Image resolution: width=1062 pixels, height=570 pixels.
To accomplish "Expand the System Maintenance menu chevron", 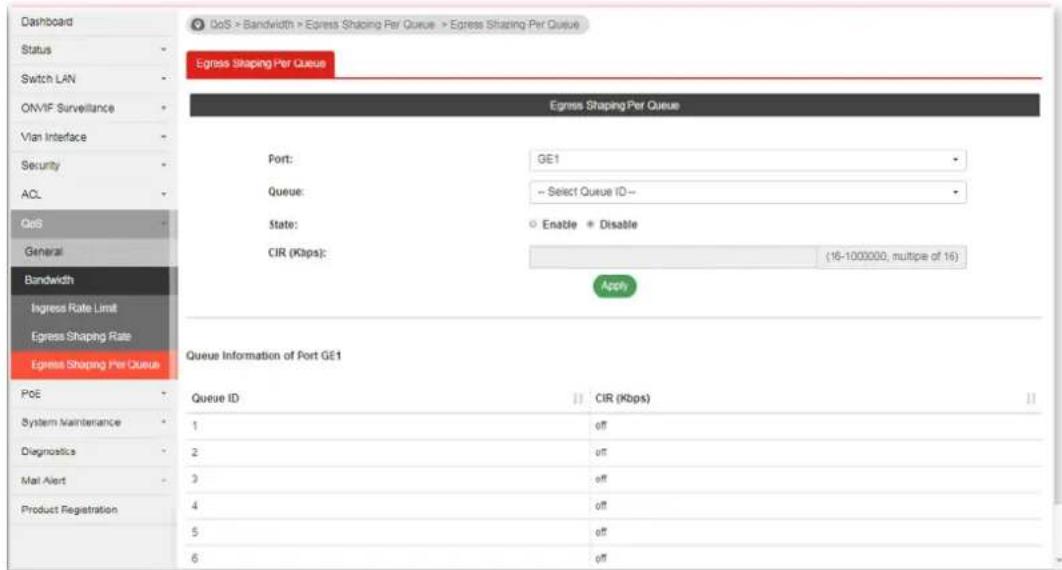I will 163,422.
